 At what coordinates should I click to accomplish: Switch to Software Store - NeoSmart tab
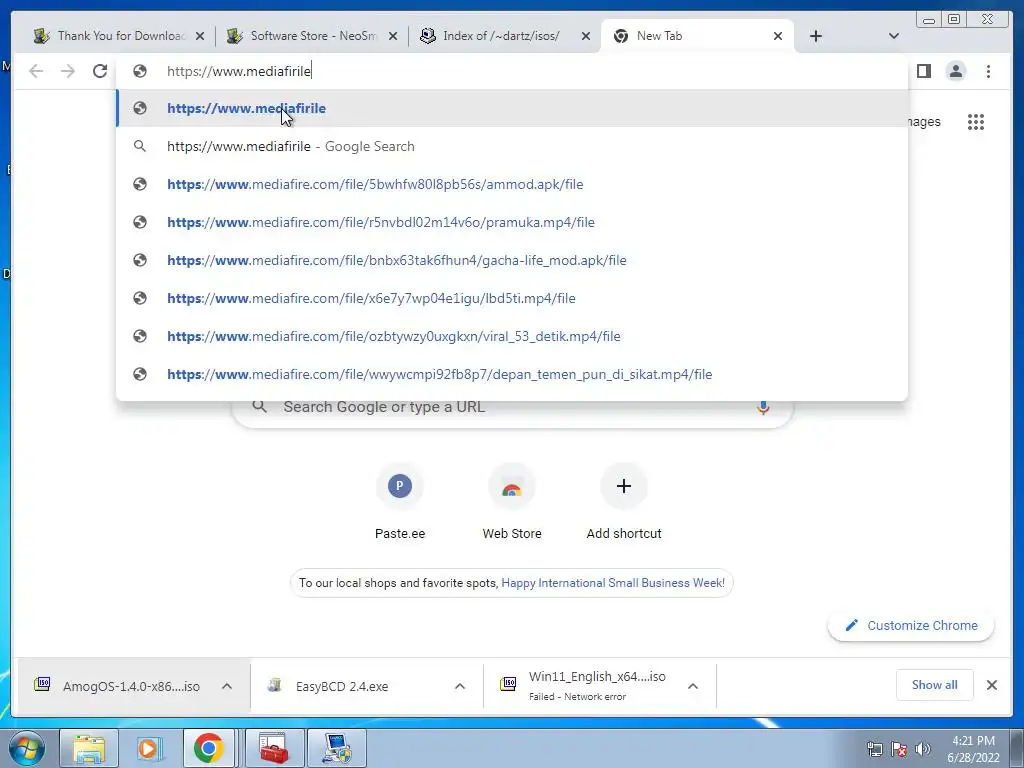312,36
